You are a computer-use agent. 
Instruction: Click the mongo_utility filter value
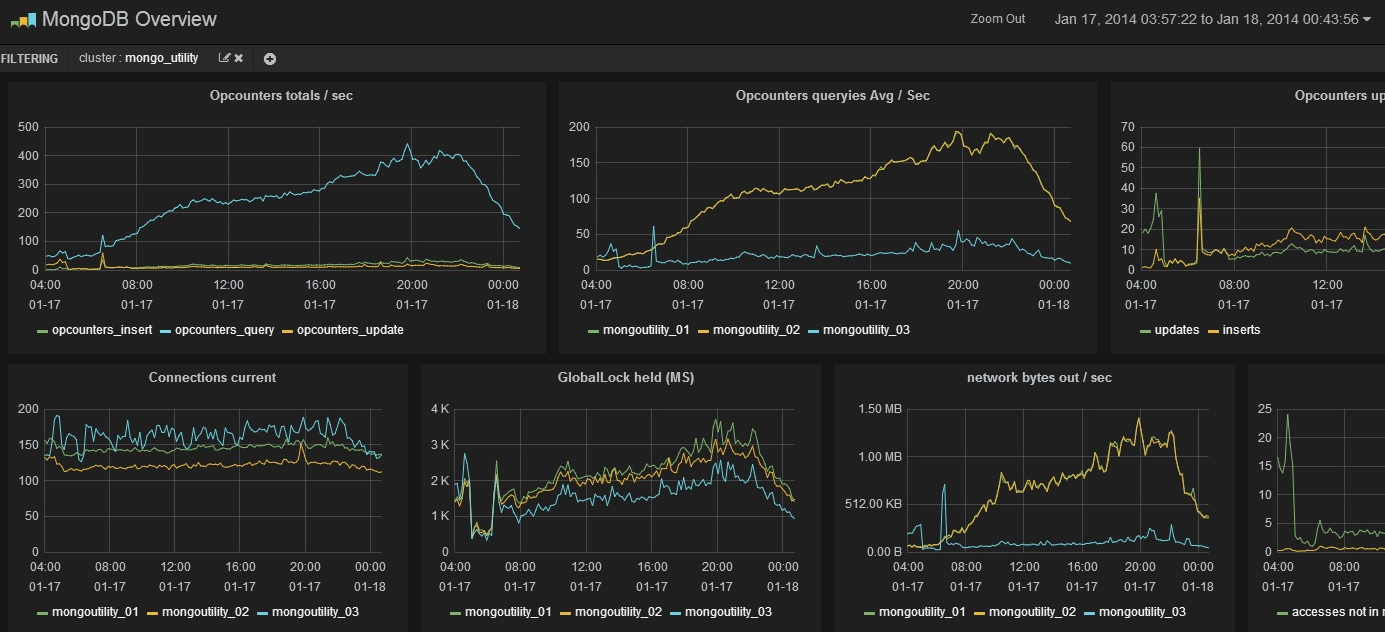[x=161, y=58]
